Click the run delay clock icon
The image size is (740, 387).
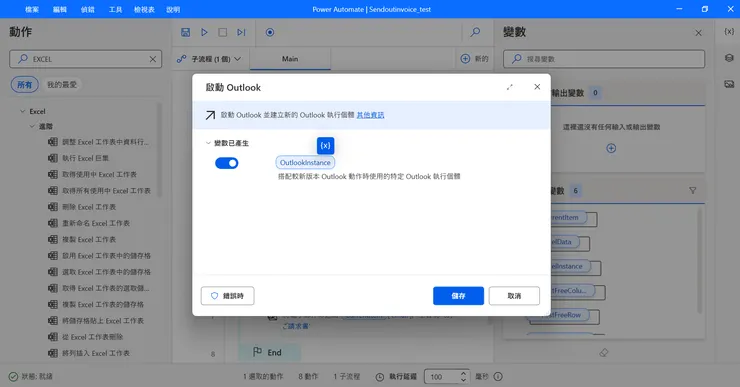point(380,377)
